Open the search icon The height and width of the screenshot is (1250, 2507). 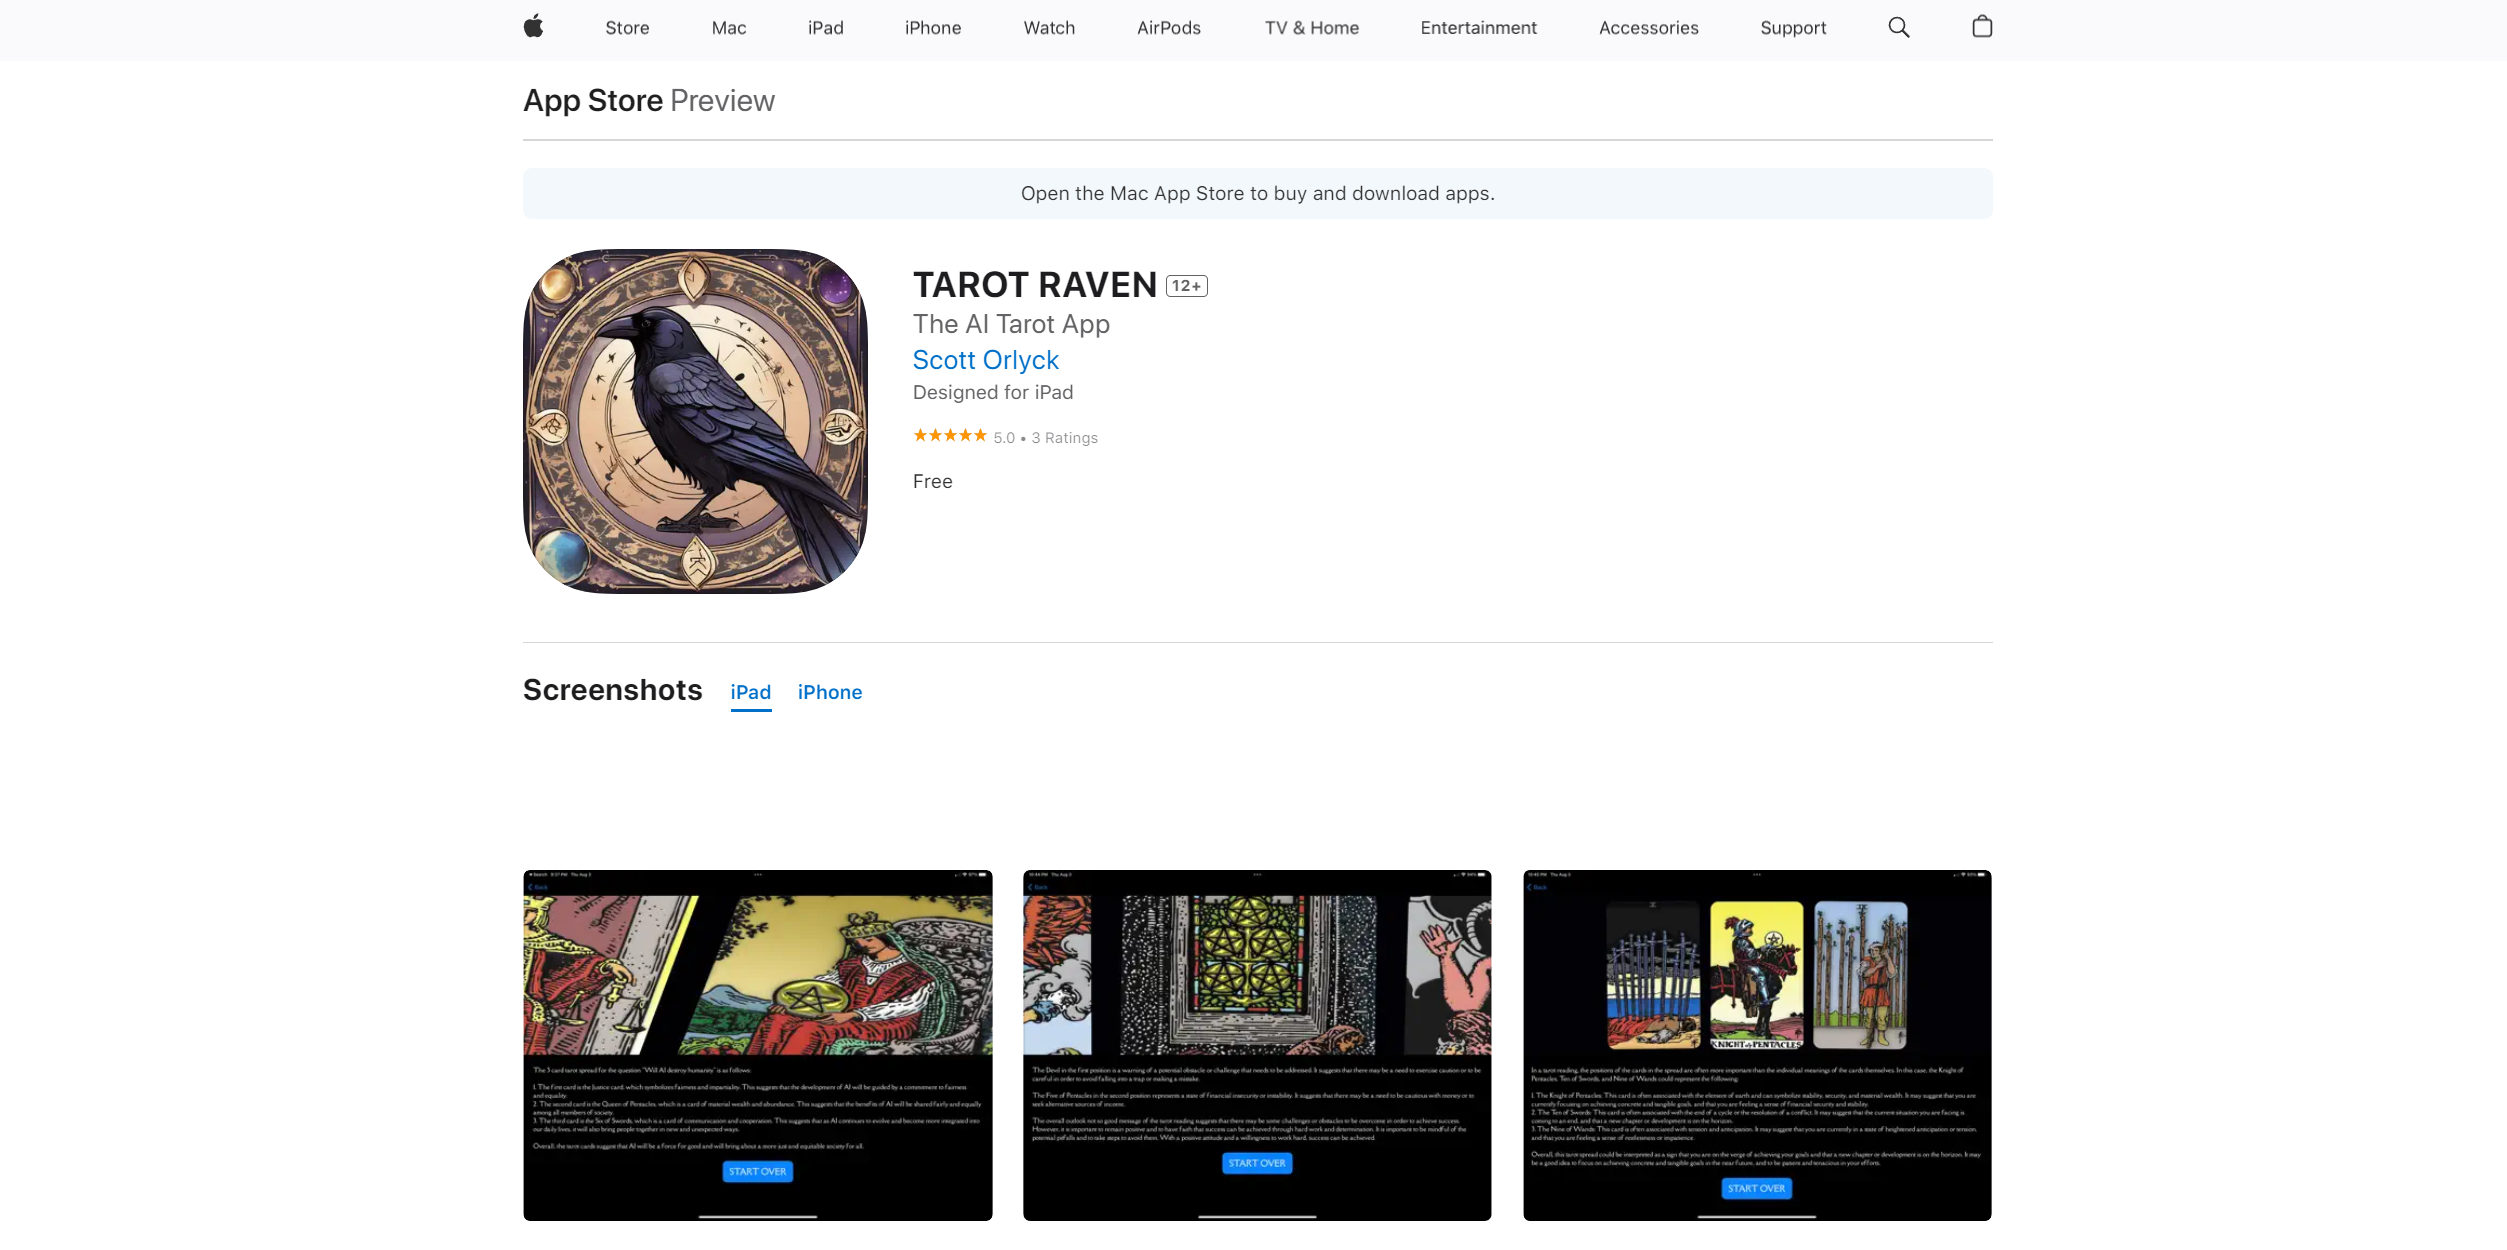(1898, 27)
